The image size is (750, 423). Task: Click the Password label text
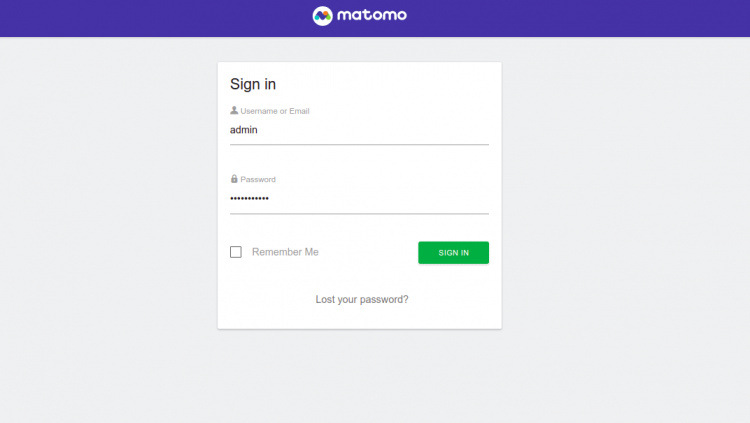(x=258, y=180)
